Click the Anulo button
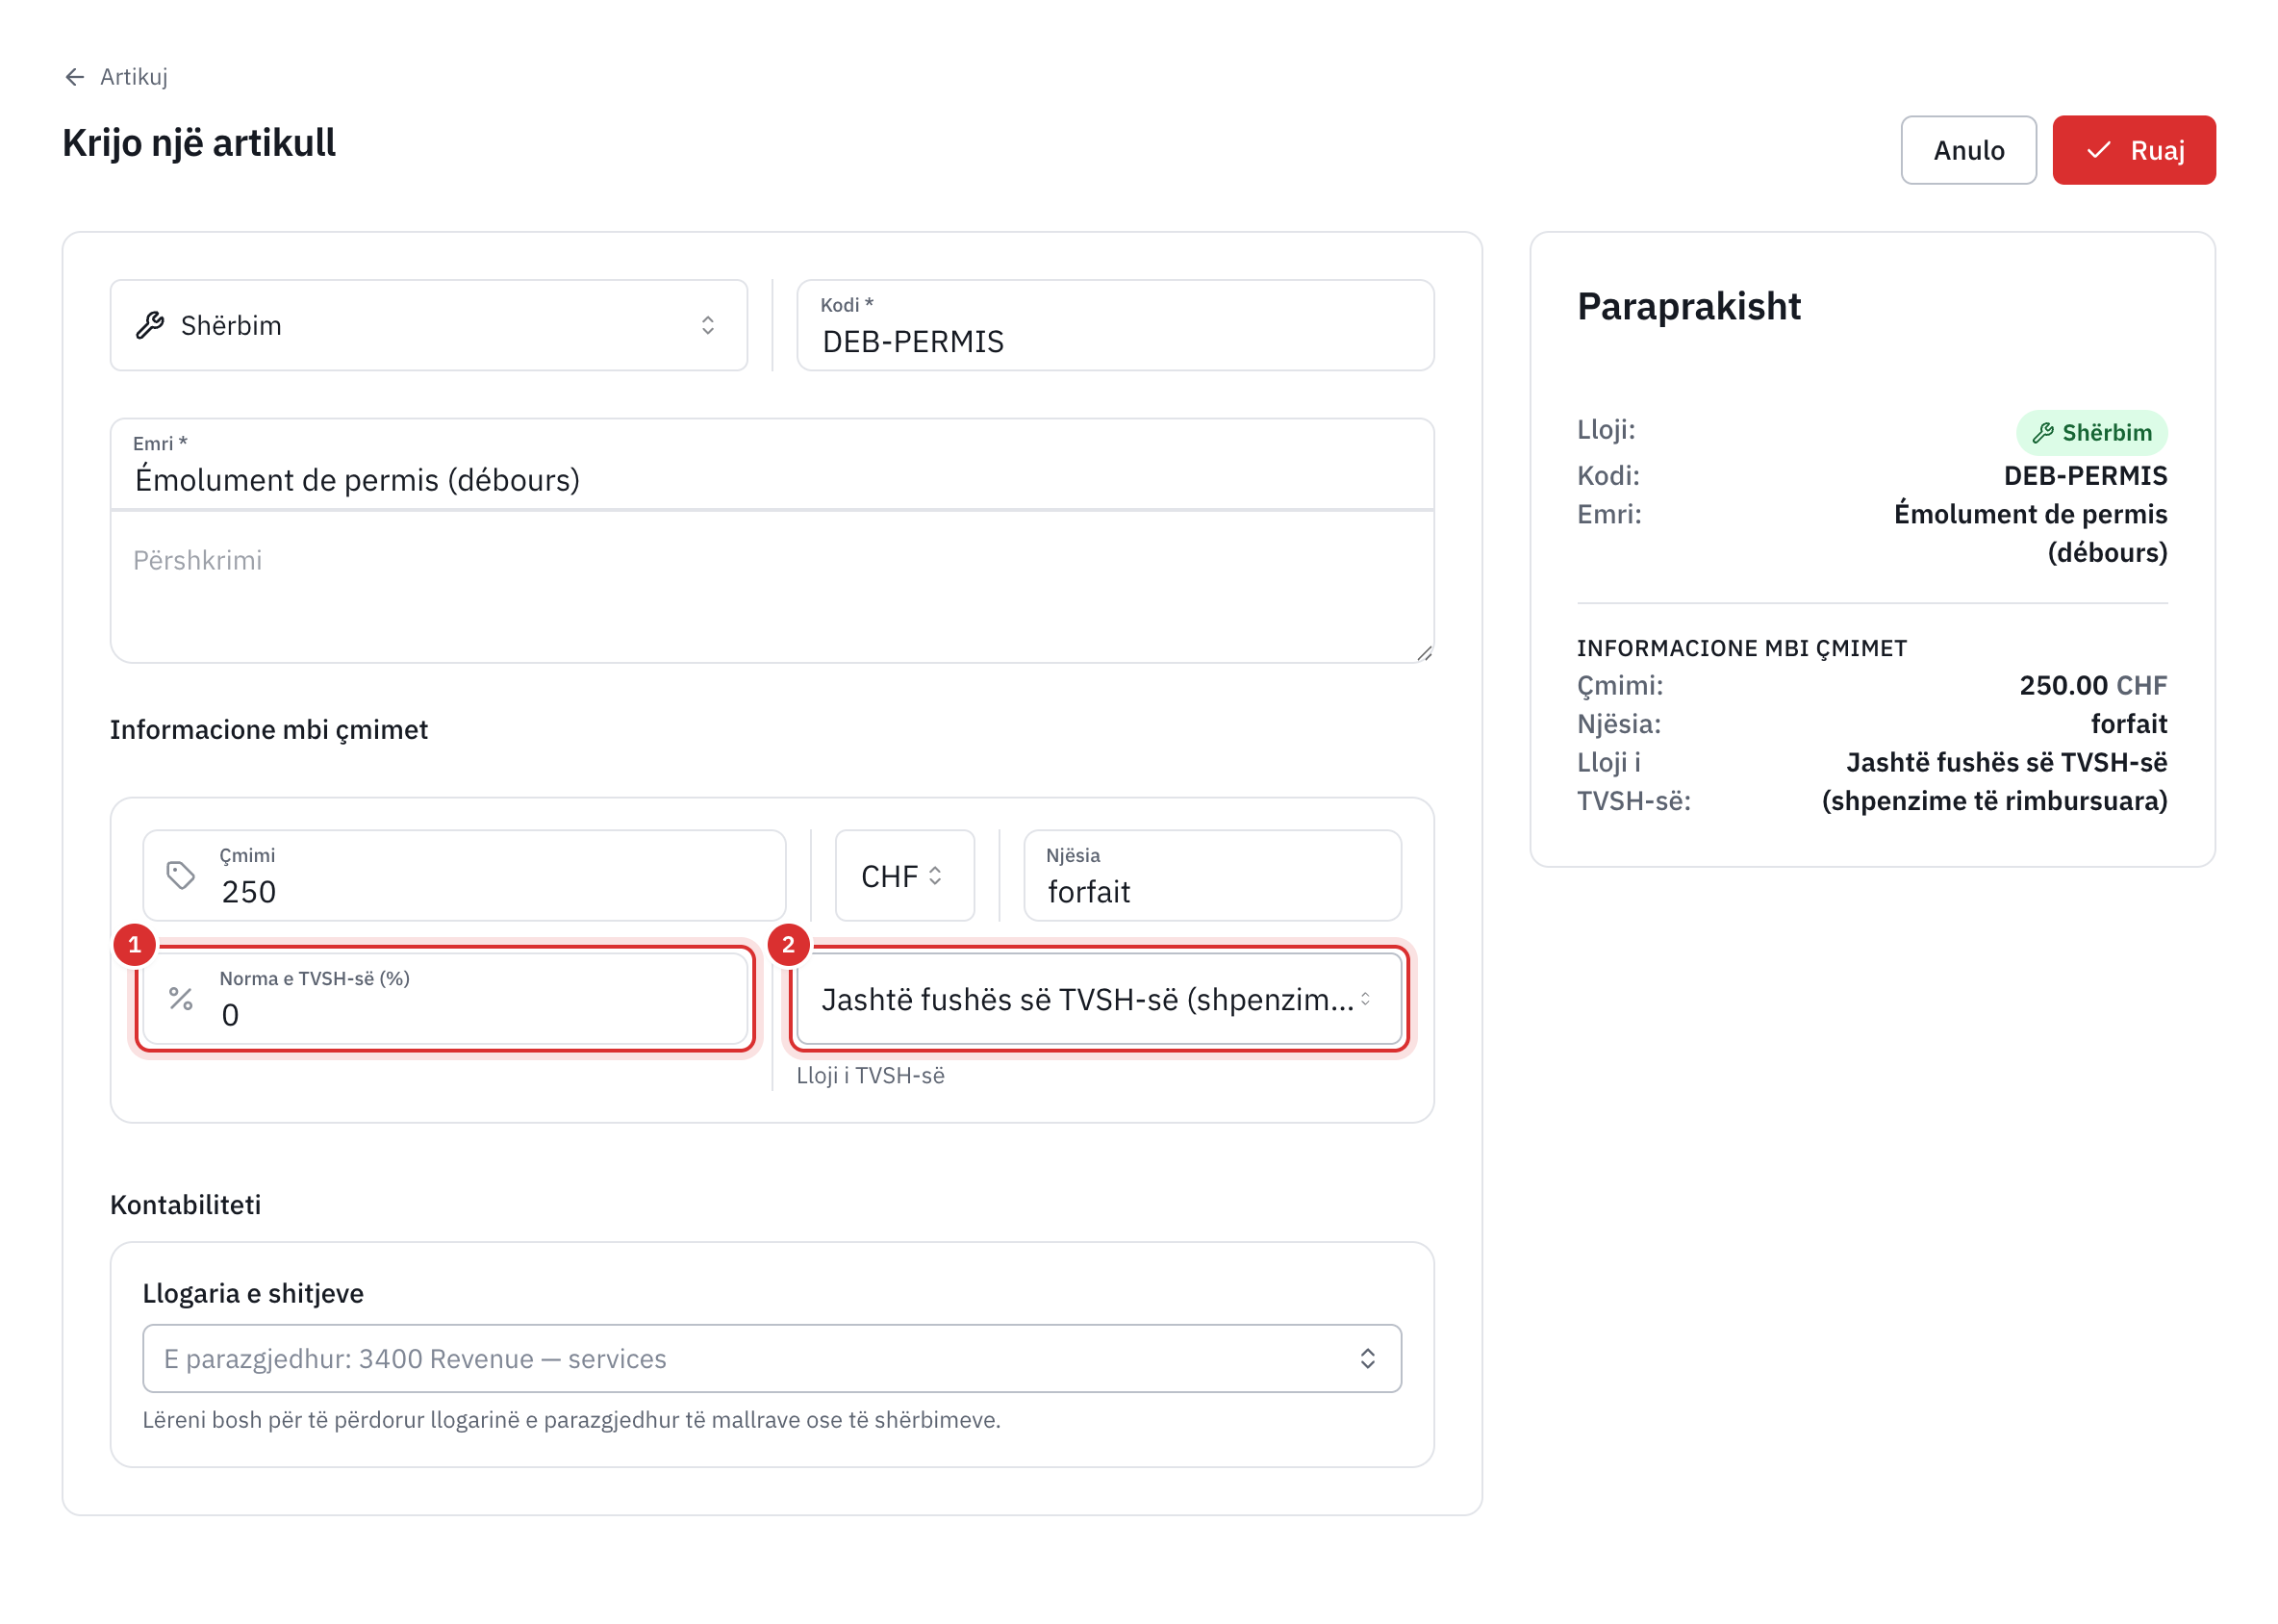This screenshot has width=2278, height=1624. coord(1968,150)
